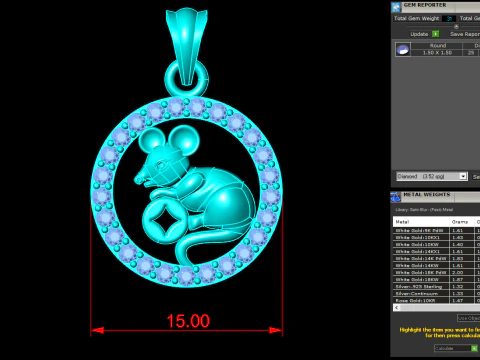Click the 2.00 grams value cell
Viewport: 480px width, 360px height.
[x=461, y=272]
